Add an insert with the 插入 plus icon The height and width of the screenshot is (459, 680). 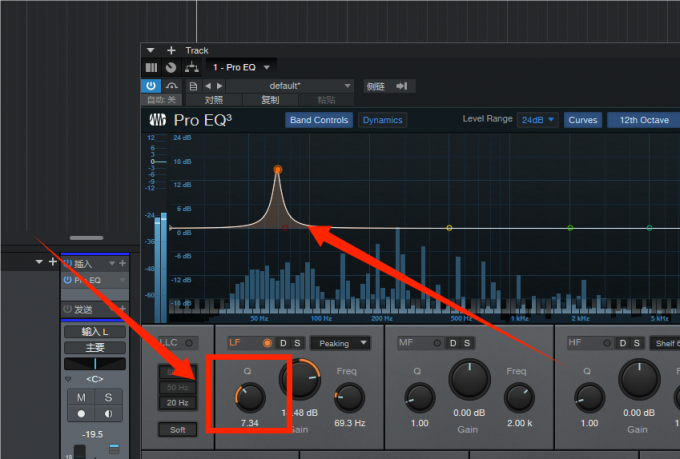[x=122, y=263]
